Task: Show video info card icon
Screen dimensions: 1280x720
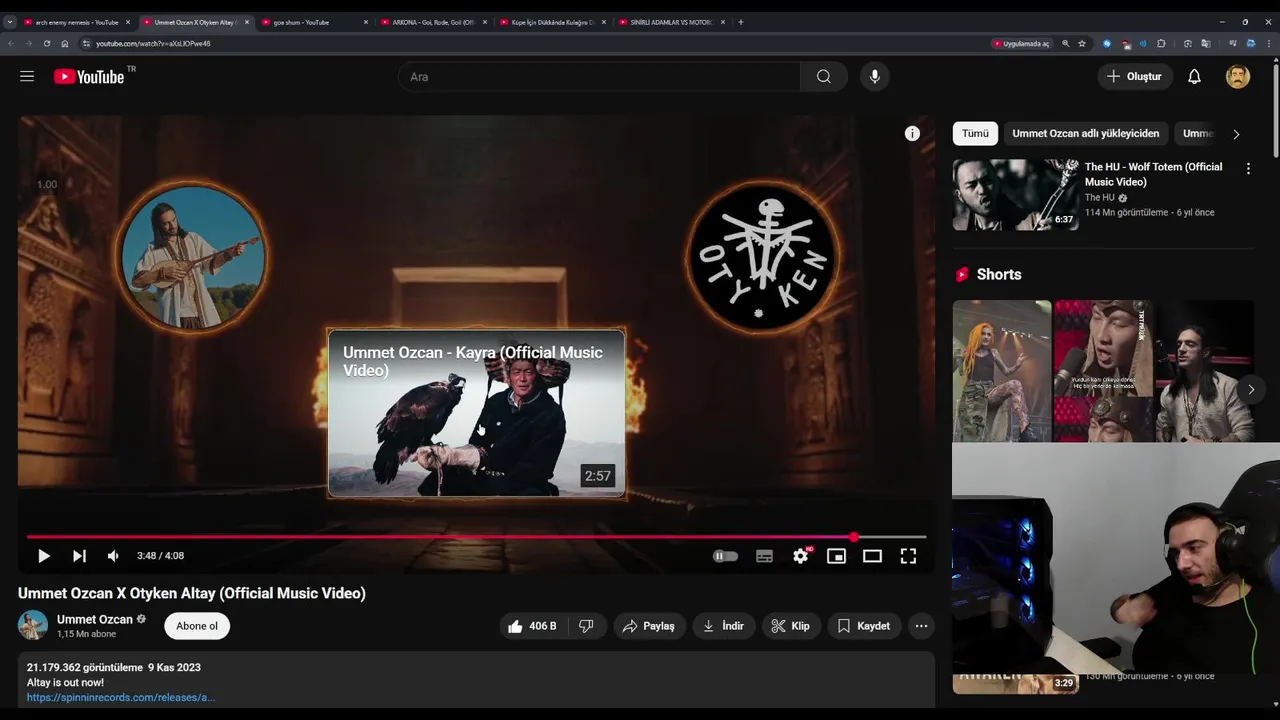Action: point(912,133)
